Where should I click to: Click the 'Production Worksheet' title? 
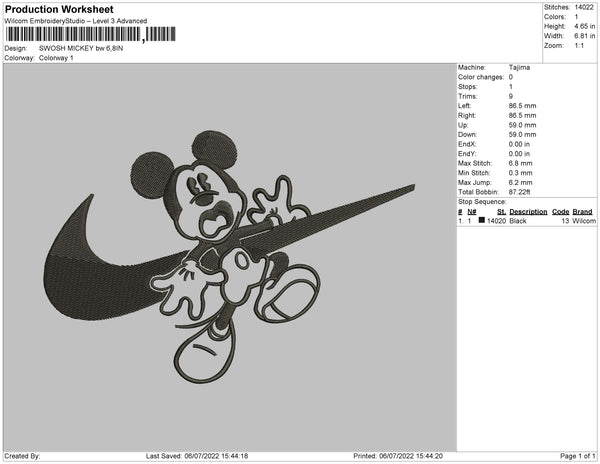[x=59, y=10]
